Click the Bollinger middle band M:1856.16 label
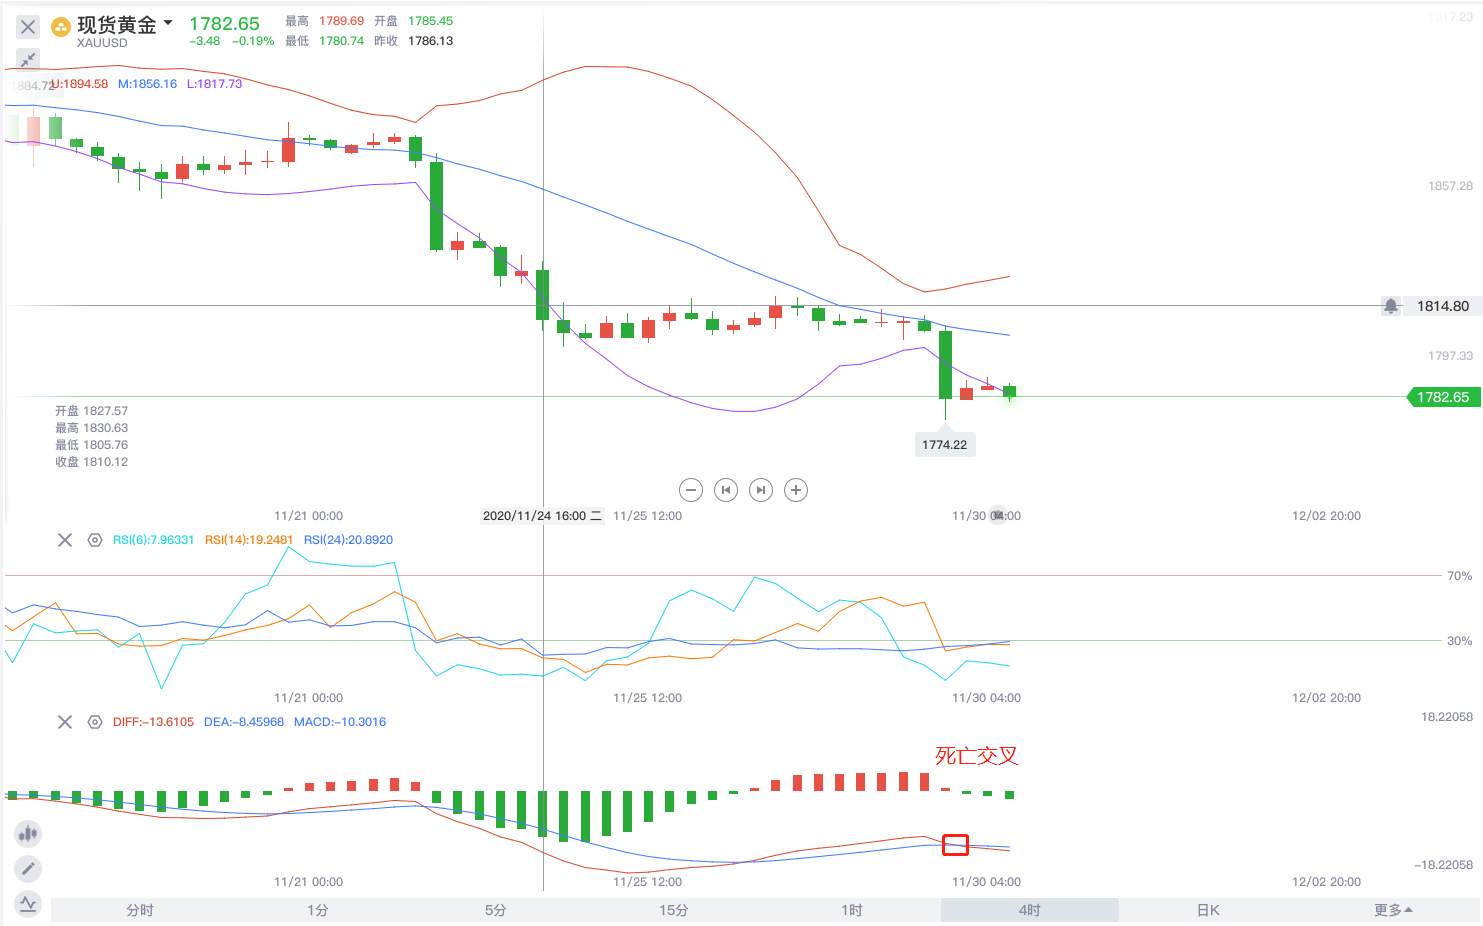 point(147,84)
